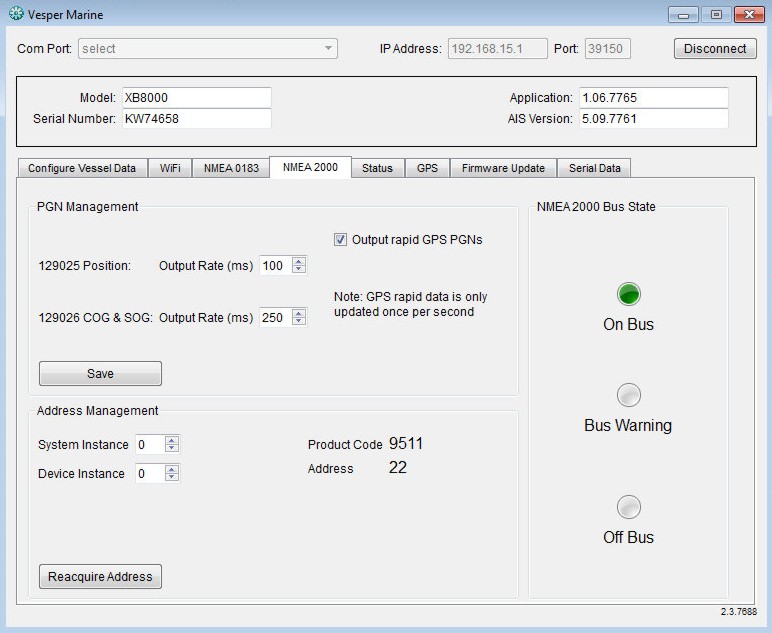Click the Disconnect button

715,49
